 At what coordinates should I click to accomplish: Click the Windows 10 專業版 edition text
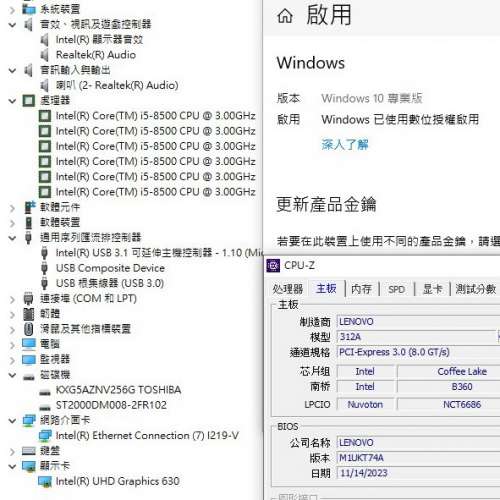tap(372, 98)
